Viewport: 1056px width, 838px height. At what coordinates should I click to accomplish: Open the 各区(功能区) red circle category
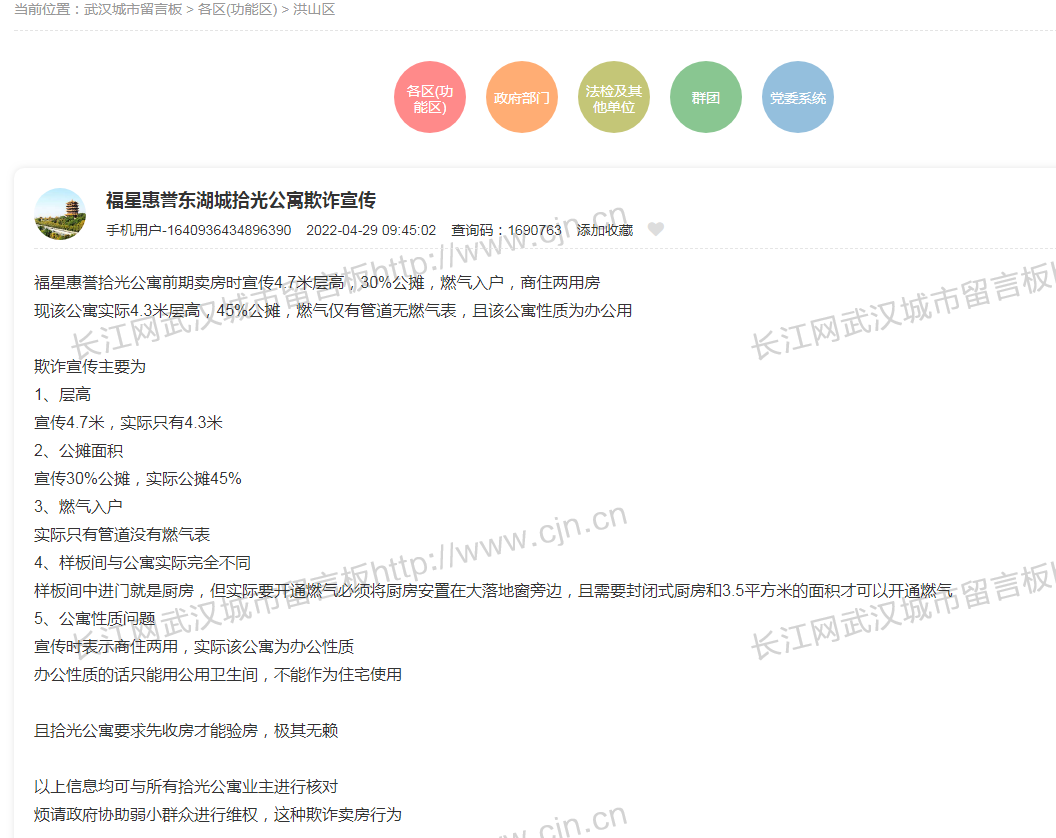(x=430, y=98)
